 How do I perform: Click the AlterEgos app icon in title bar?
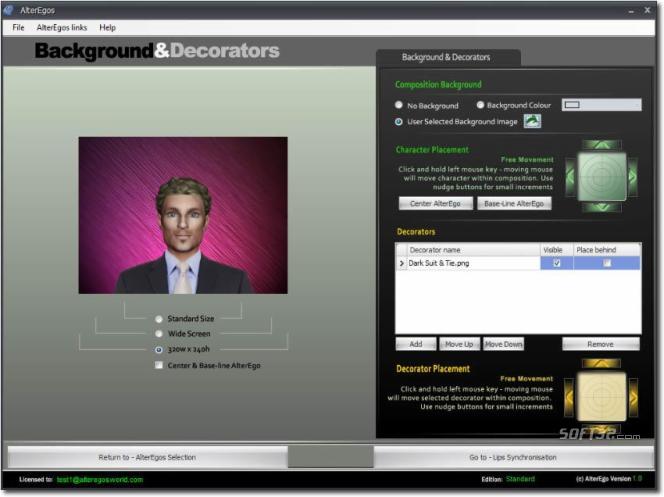(x=8, y=10)
